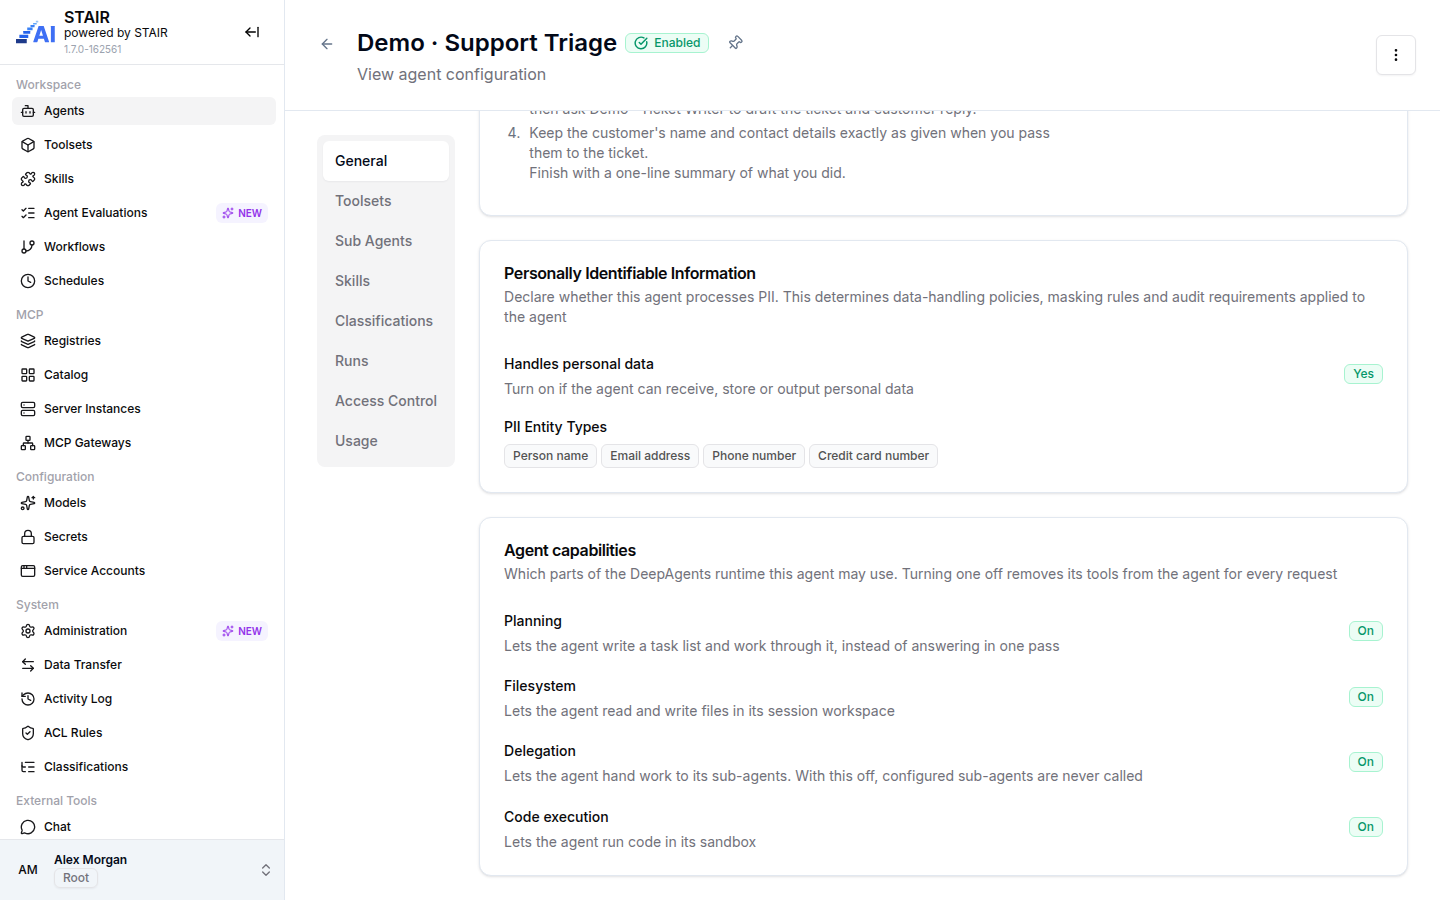
Task: Click the Schedules clock icon
Action: [x=28, y=281]
